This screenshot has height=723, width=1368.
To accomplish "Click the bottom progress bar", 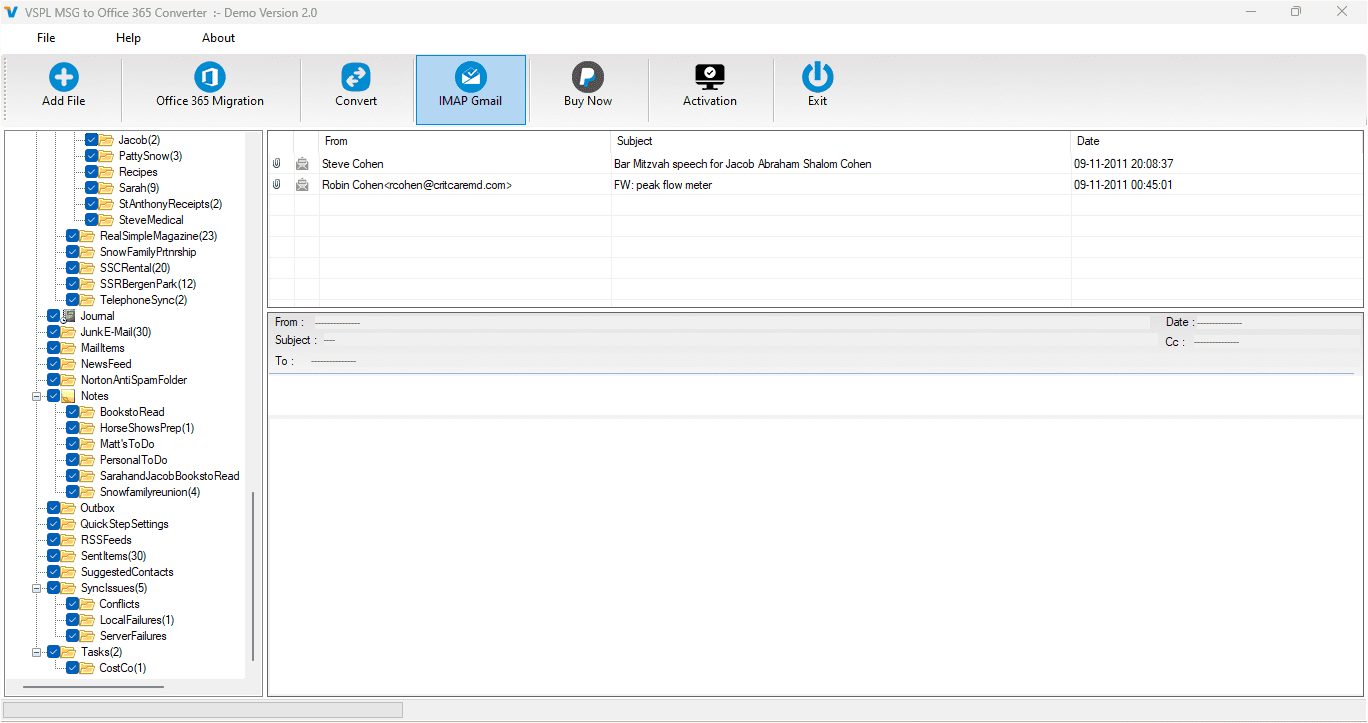I will (204, 710).
